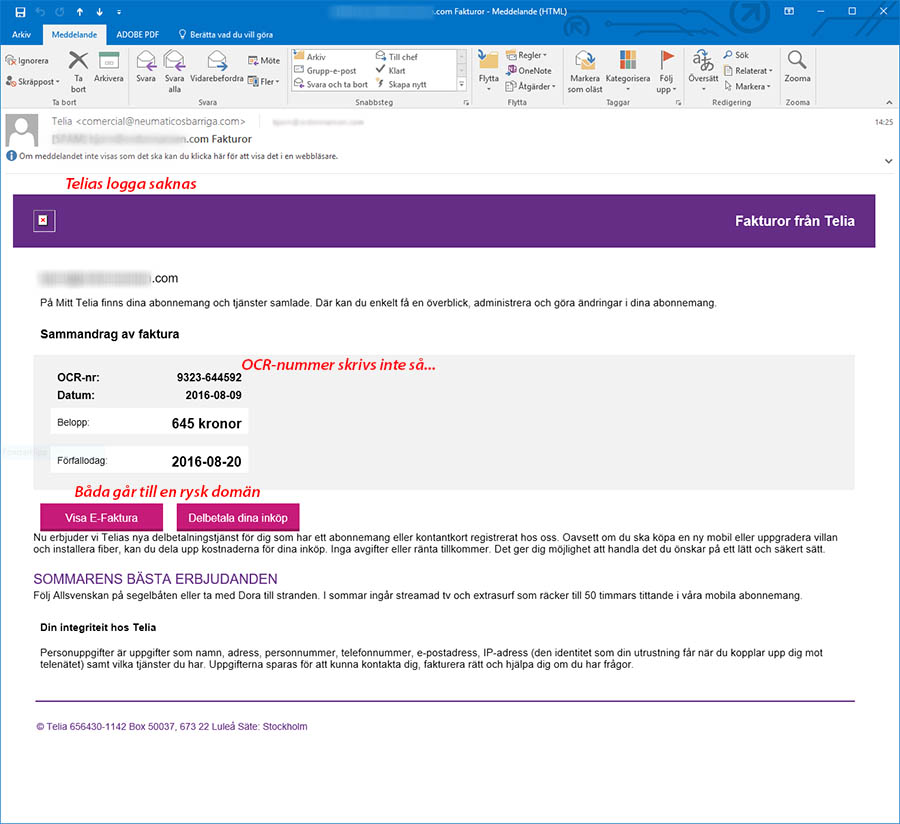Open the Relaterat dropdown

click(748, 71)
